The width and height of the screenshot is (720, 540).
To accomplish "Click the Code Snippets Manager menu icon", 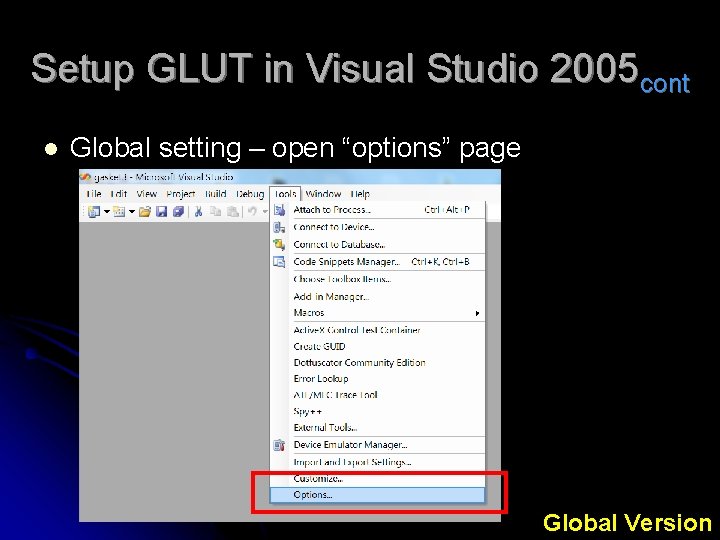I will click(279, 262).
